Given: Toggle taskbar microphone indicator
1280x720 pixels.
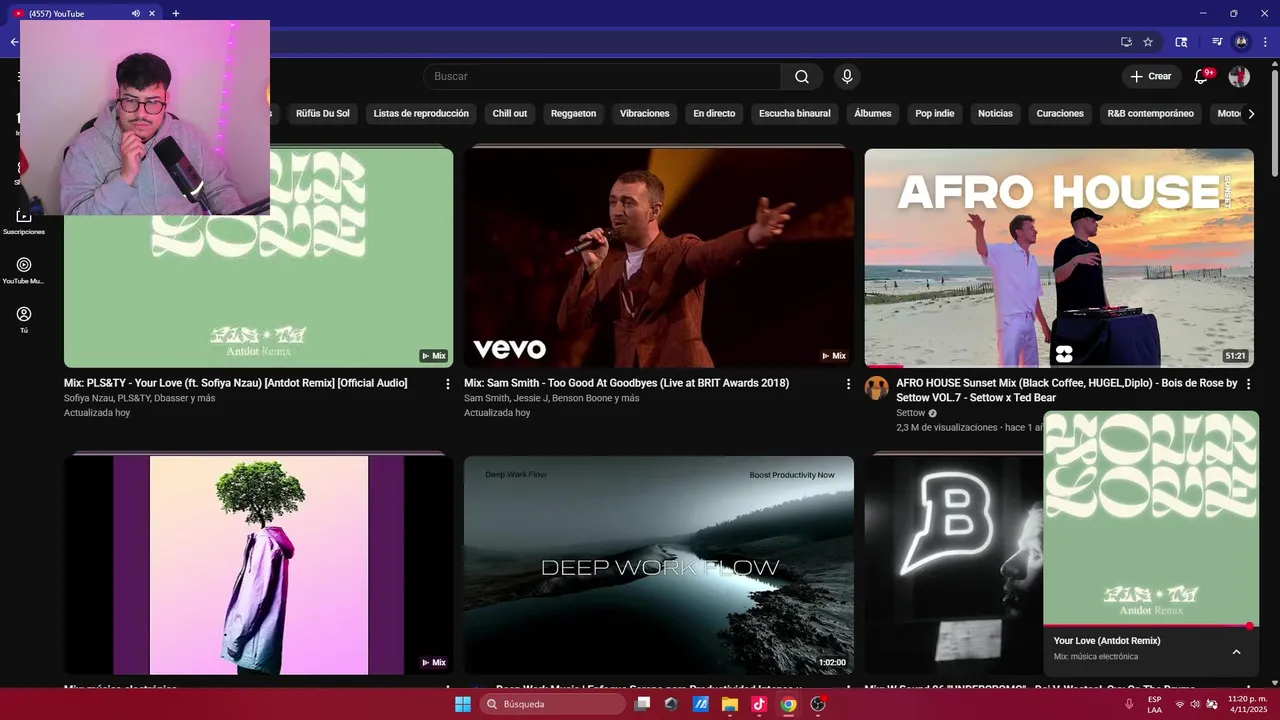Looking at the screenshot, I should (1129, 704).
